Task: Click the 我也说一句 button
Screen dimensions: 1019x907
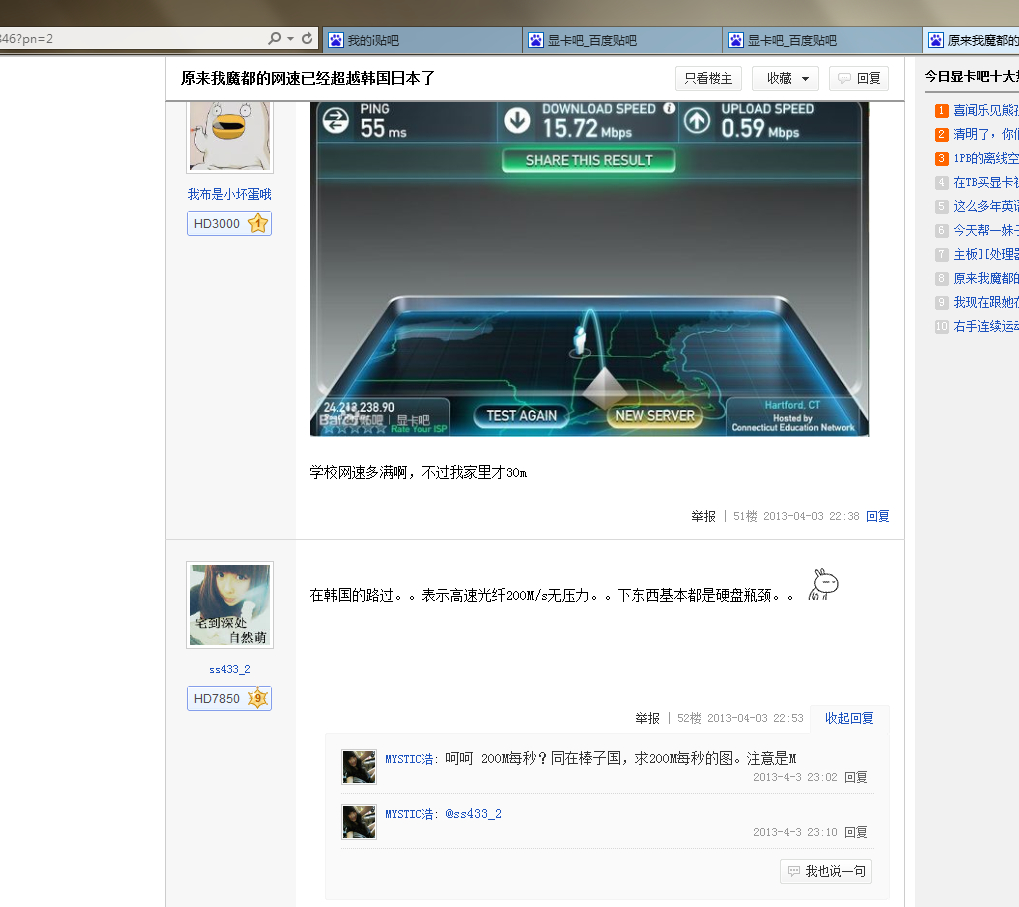Action: coord(826,871)
